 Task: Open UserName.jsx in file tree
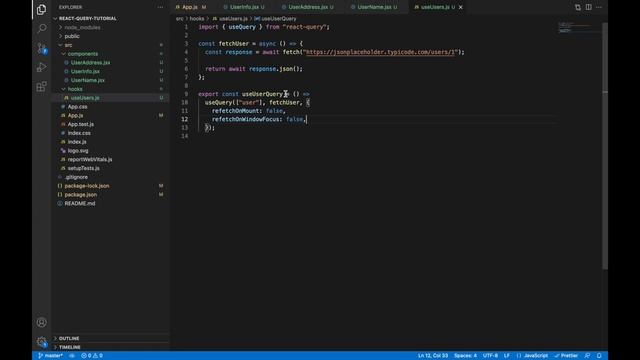click(x=88, y=80)
